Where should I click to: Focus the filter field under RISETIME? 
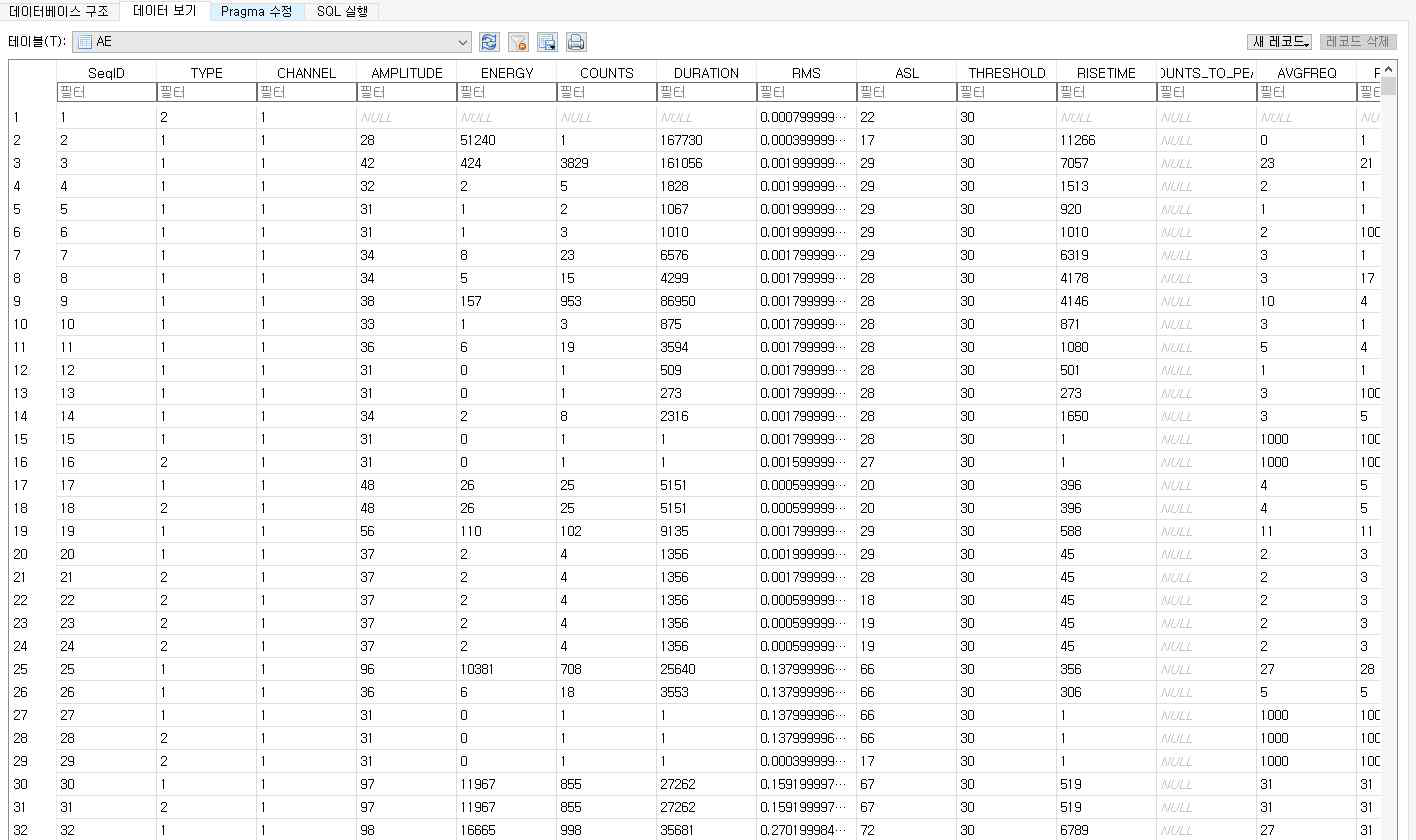(x=1106, y=92)
